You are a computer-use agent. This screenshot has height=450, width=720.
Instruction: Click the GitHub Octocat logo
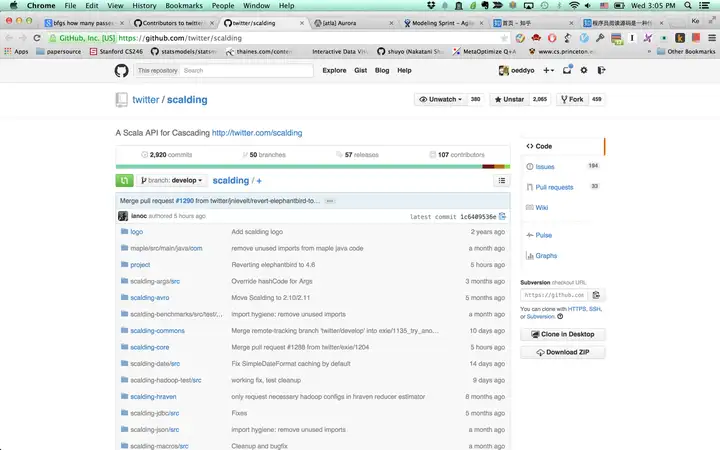pyautogui.click(x=122, y=71)
